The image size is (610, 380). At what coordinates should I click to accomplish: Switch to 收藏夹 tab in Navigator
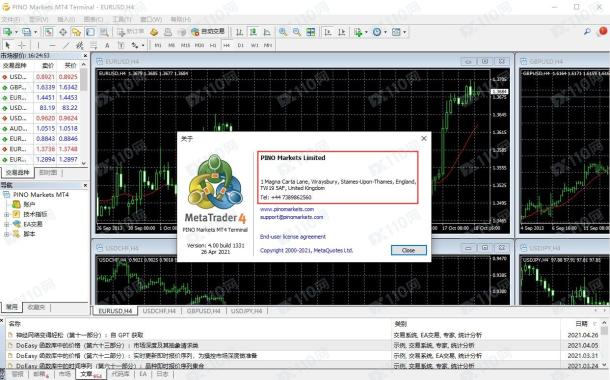point(36,307)
